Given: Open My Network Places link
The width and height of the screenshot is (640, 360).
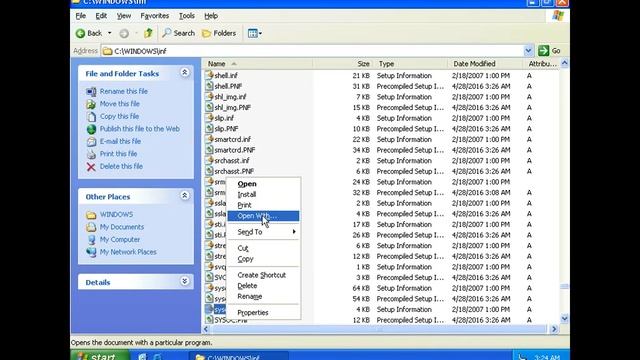Looking at the screenshot, I should (x=128, y=252).
